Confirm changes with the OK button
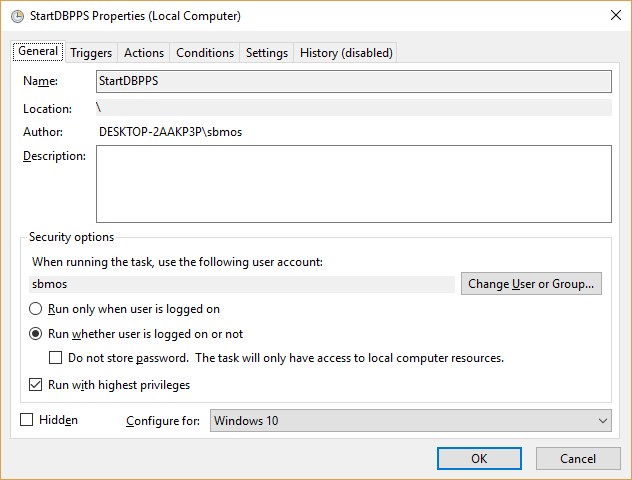Screen dimensions: 632x480 [479, 459]
